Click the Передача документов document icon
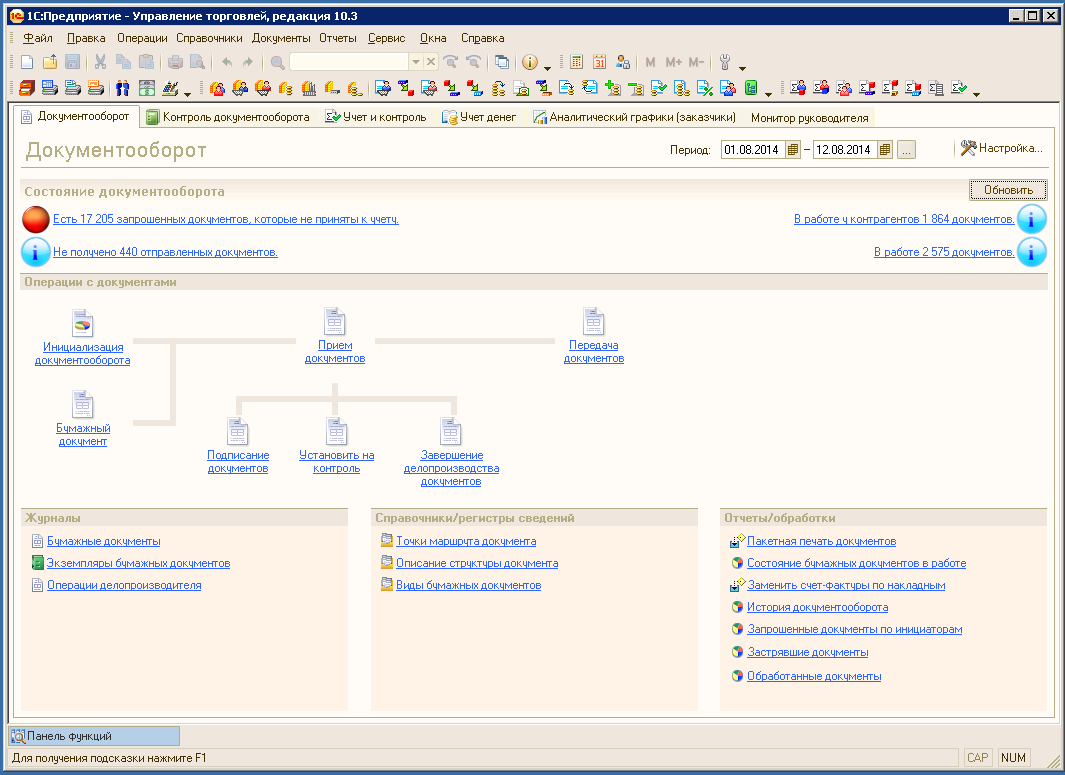This screenshot has width=1065, height=775. pos(594,321)
